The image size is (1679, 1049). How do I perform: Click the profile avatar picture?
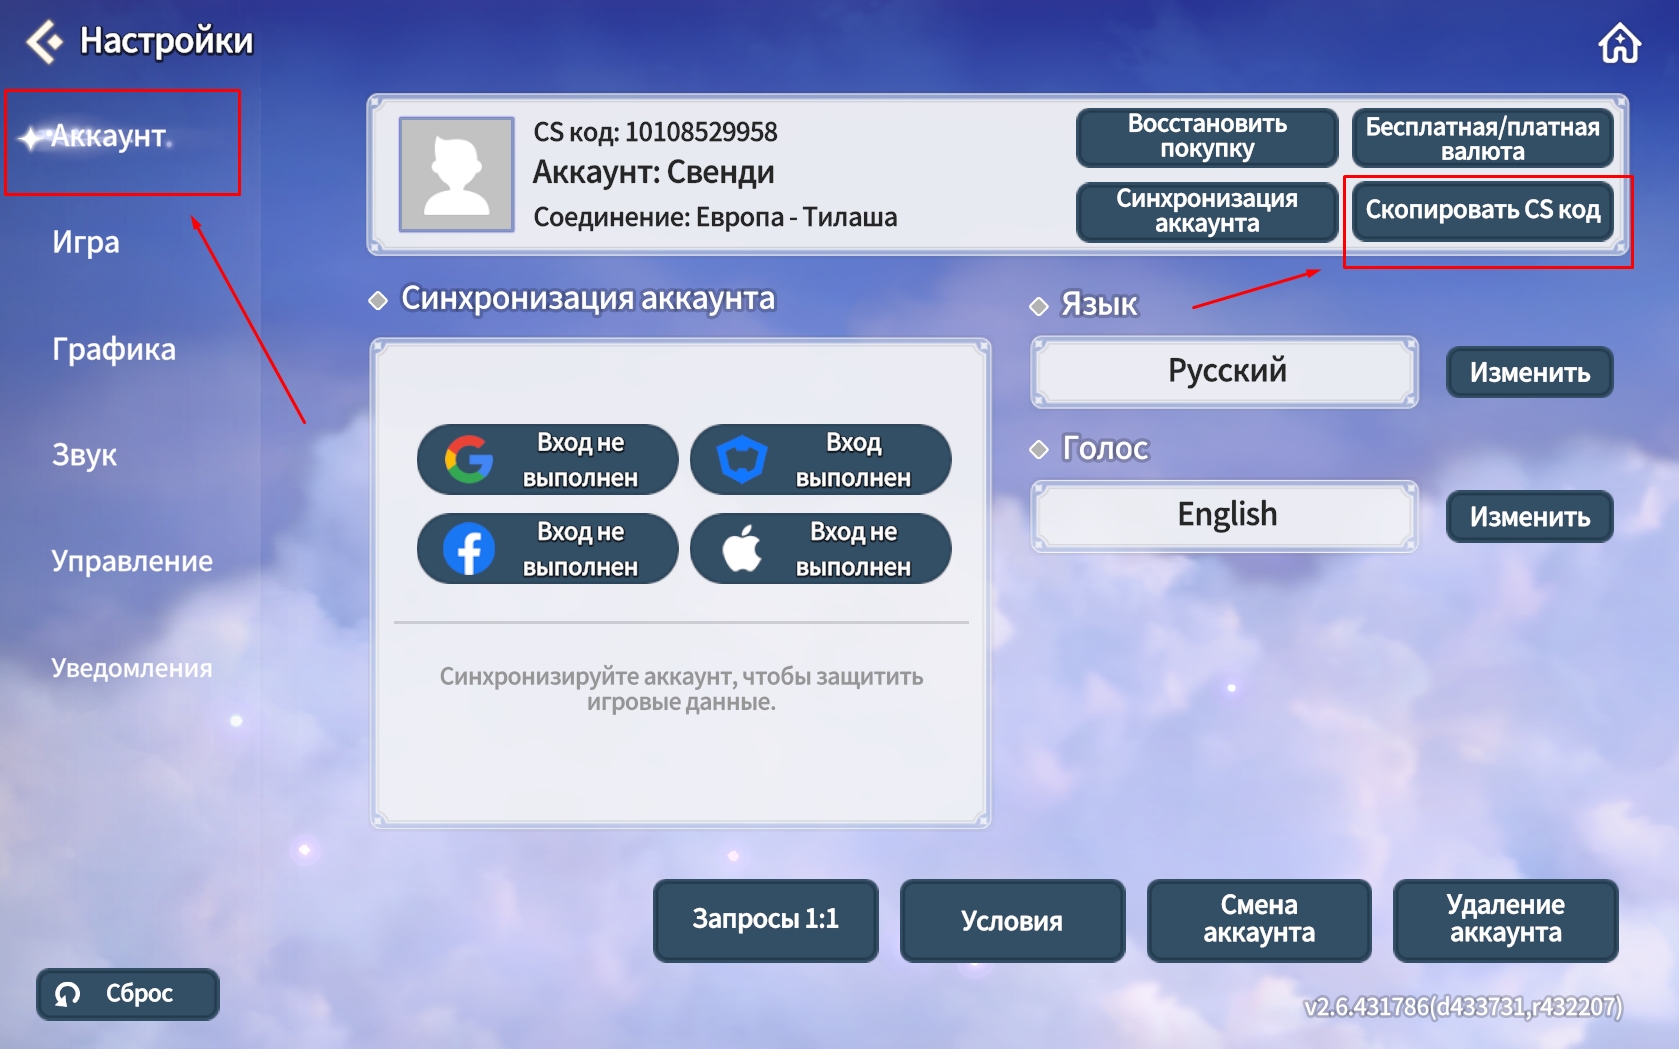coord(457,175)
